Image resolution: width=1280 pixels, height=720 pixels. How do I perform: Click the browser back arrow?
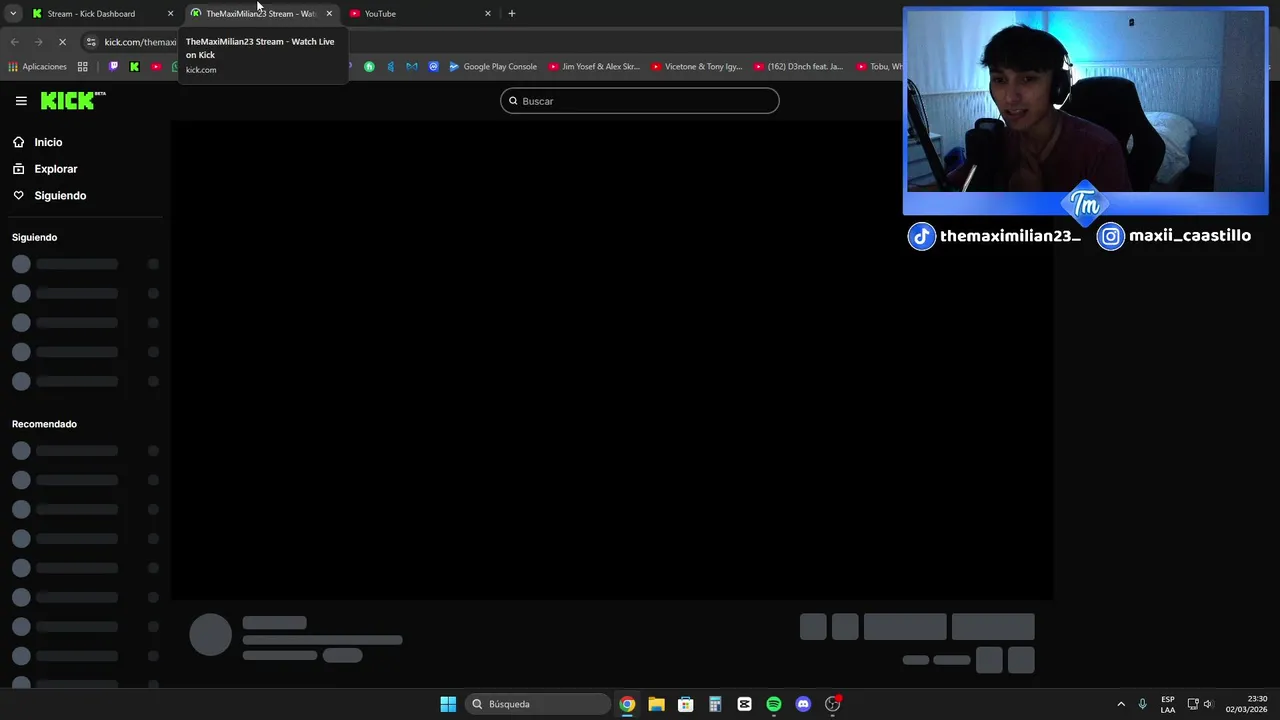(x=14, y=42)
